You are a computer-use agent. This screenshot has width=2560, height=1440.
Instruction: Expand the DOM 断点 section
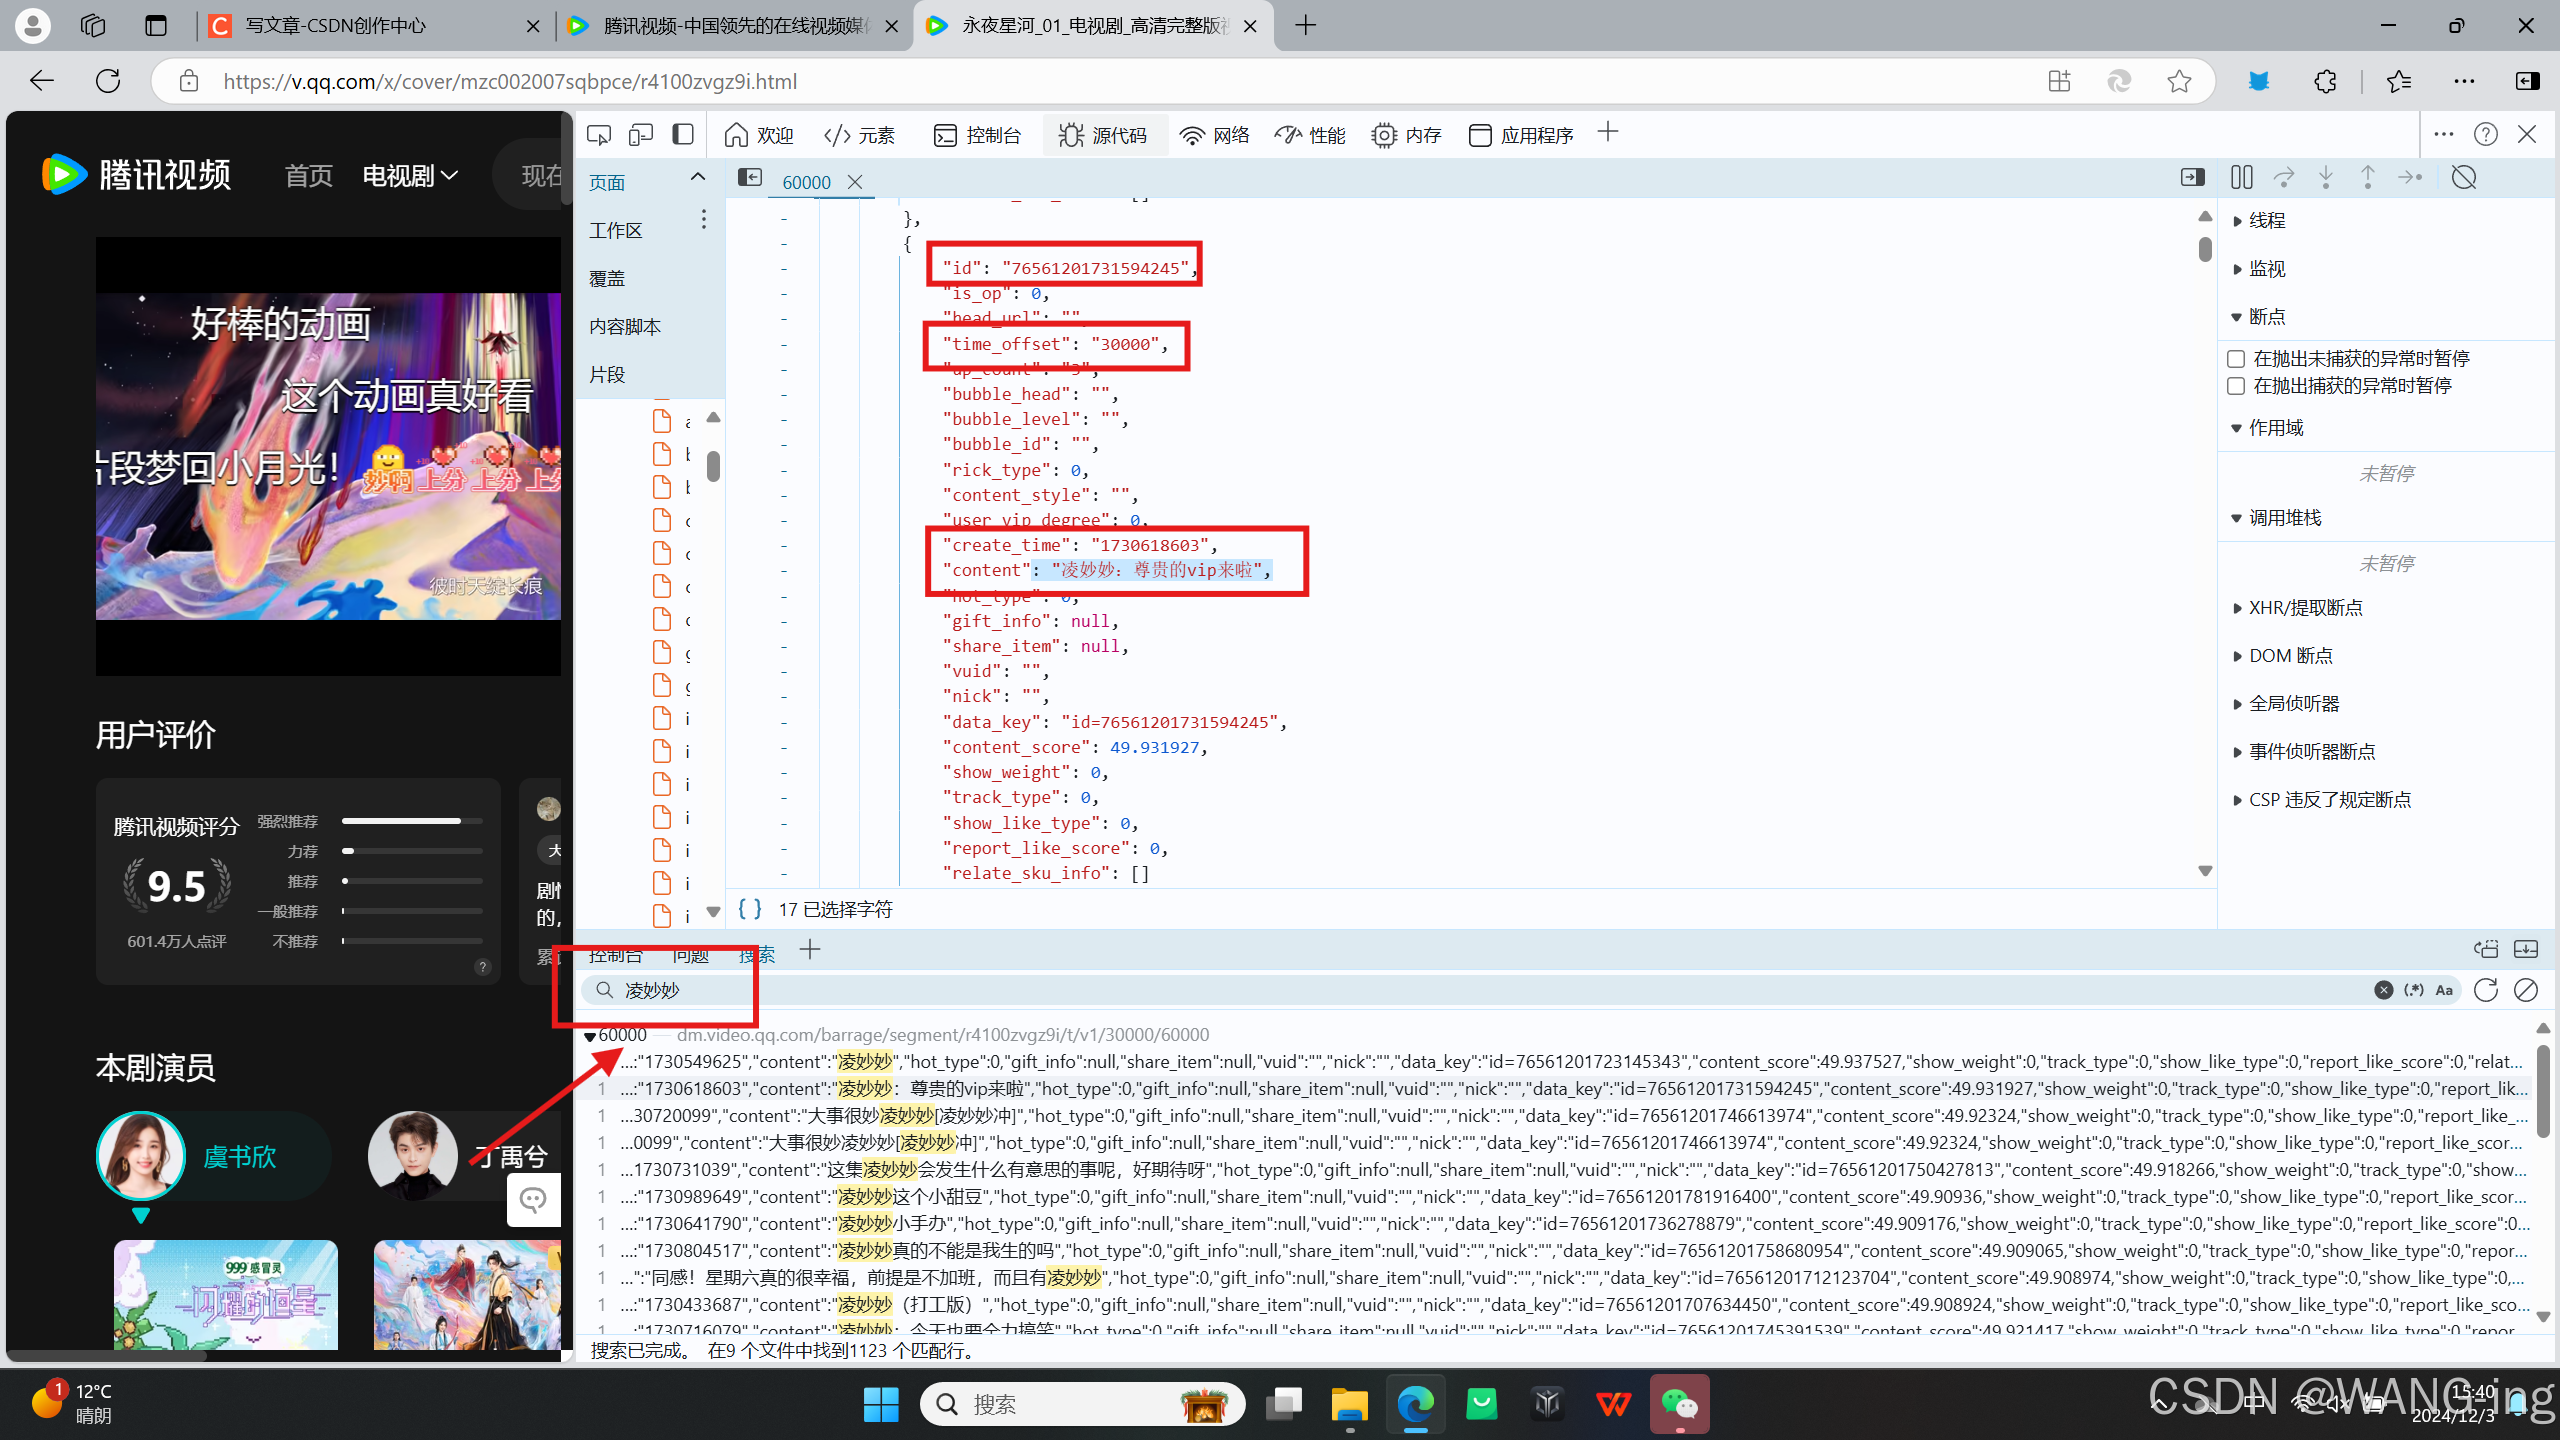coord(2290,656)
